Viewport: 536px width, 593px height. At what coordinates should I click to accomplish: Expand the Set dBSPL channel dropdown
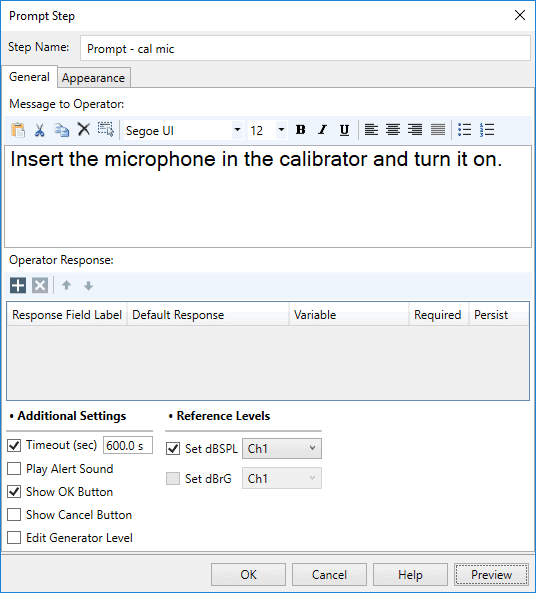coord(282,449)
